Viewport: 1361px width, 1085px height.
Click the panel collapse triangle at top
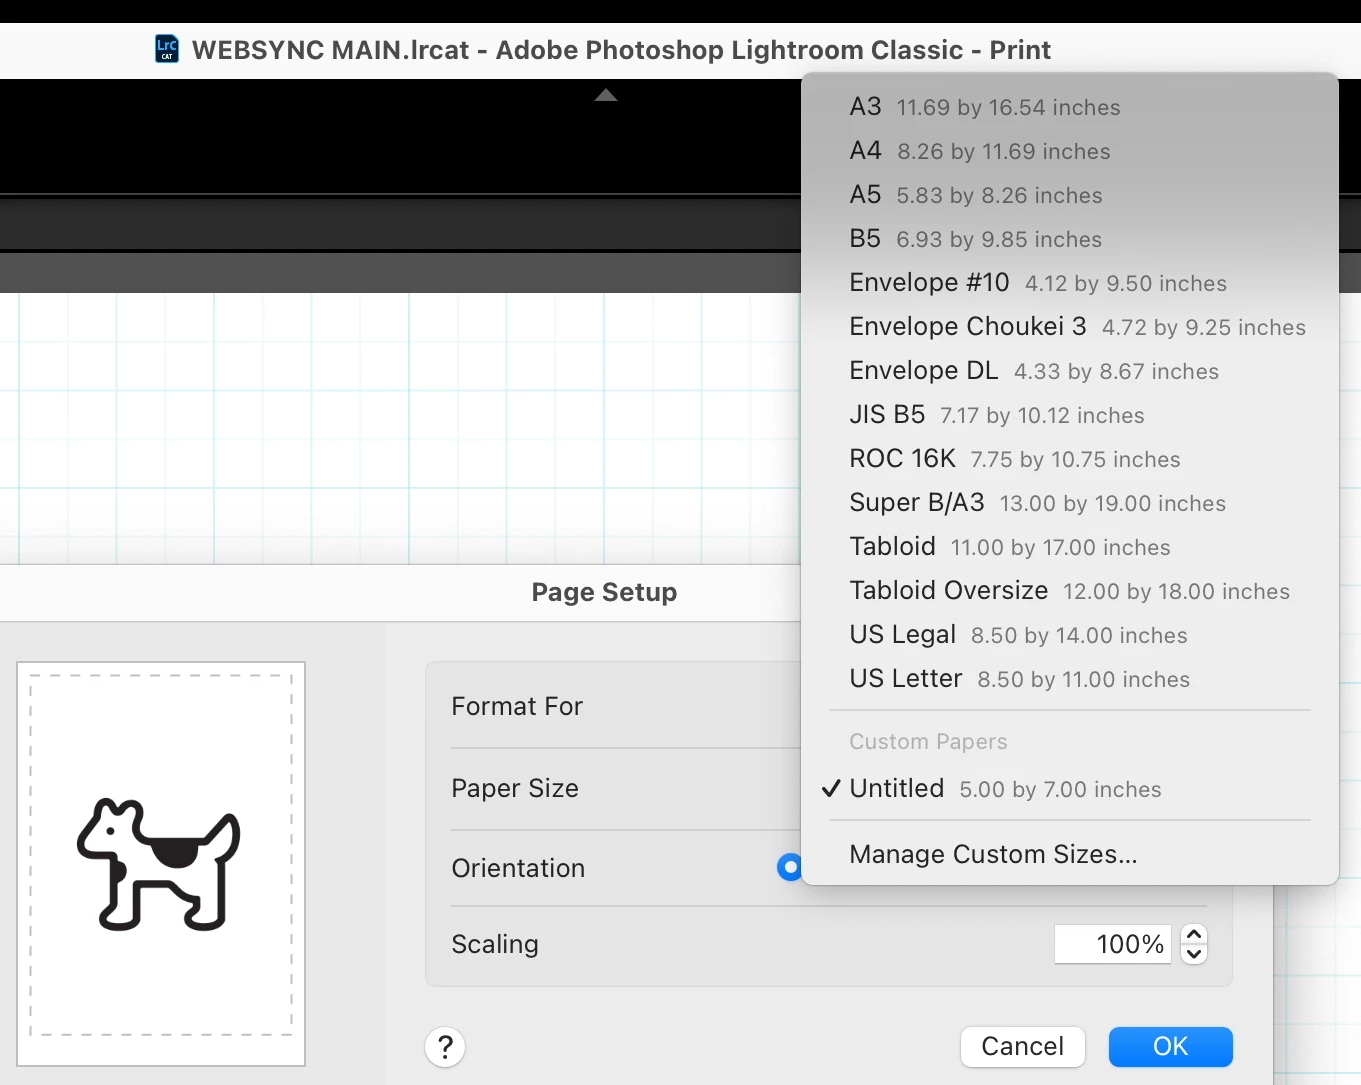[x=606, y=95]
